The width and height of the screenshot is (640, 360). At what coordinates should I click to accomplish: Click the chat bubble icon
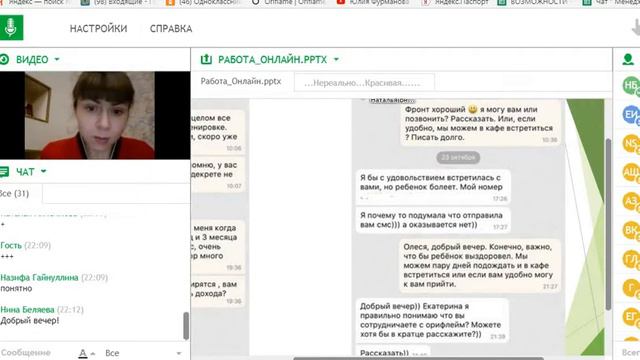coord(4,171)
